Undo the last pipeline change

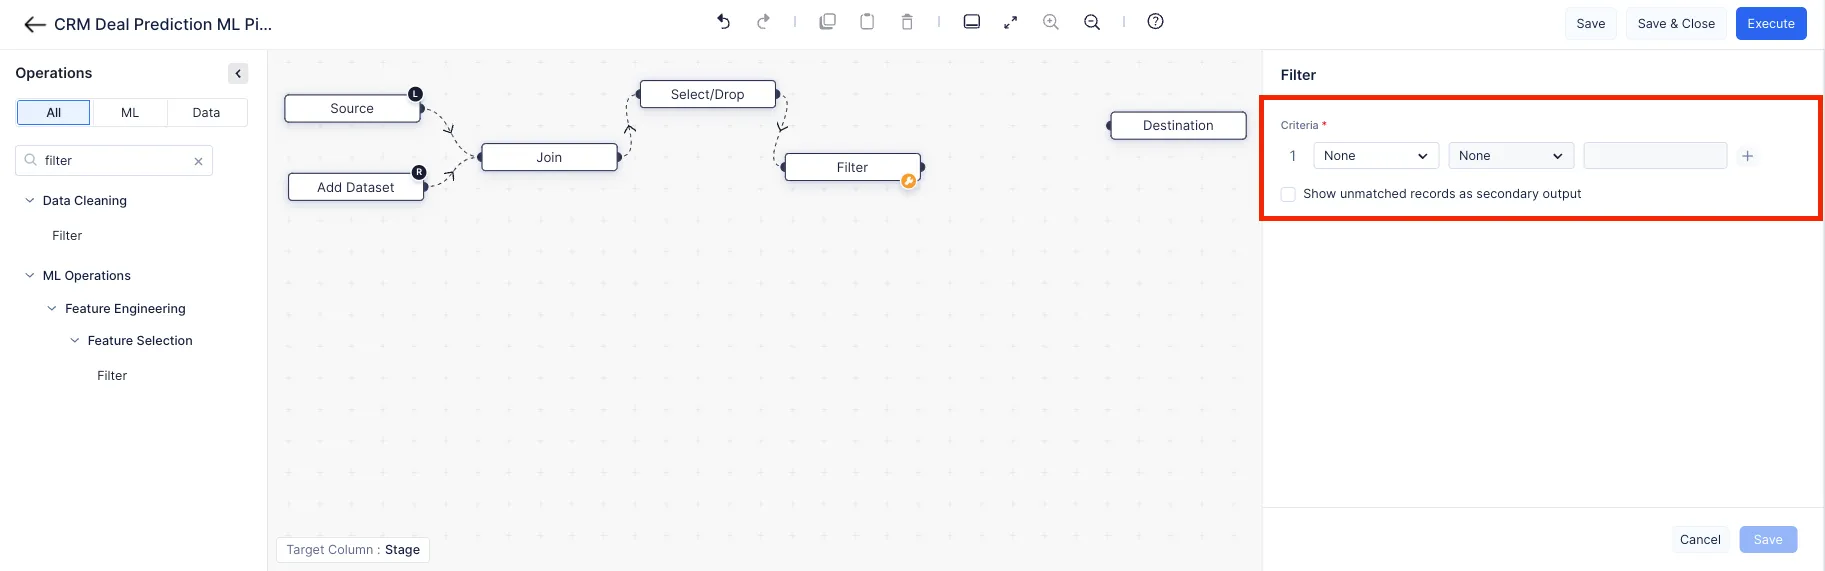(723, 22)
